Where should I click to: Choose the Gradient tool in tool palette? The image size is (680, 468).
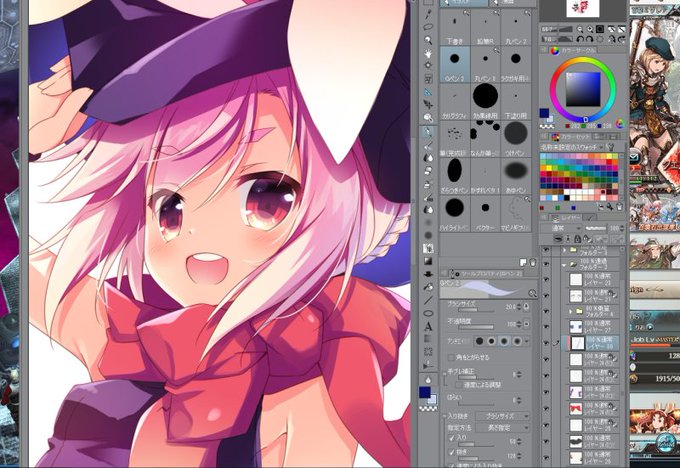(428, 261)
